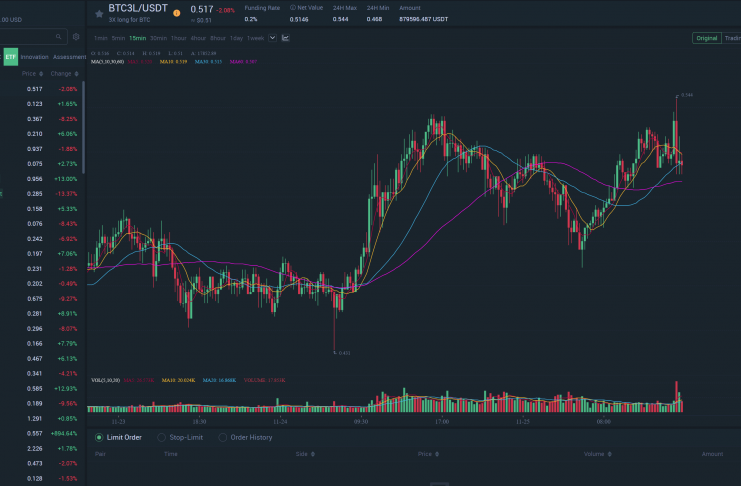Select the Limit Order radio button
741x486 pixels.
point(99,437)
